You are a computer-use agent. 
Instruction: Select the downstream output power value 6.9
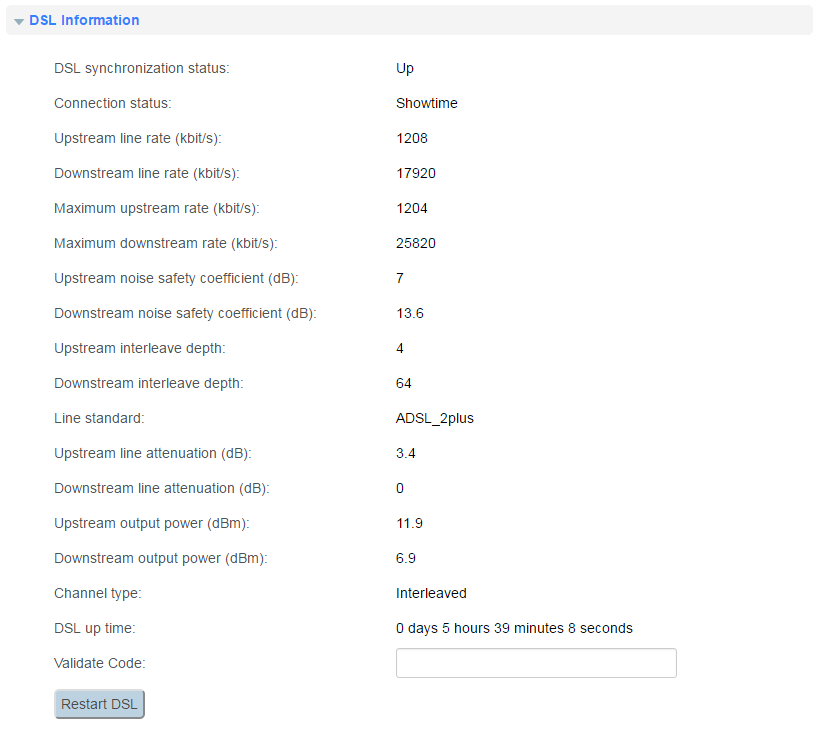[x=405, y=558]
